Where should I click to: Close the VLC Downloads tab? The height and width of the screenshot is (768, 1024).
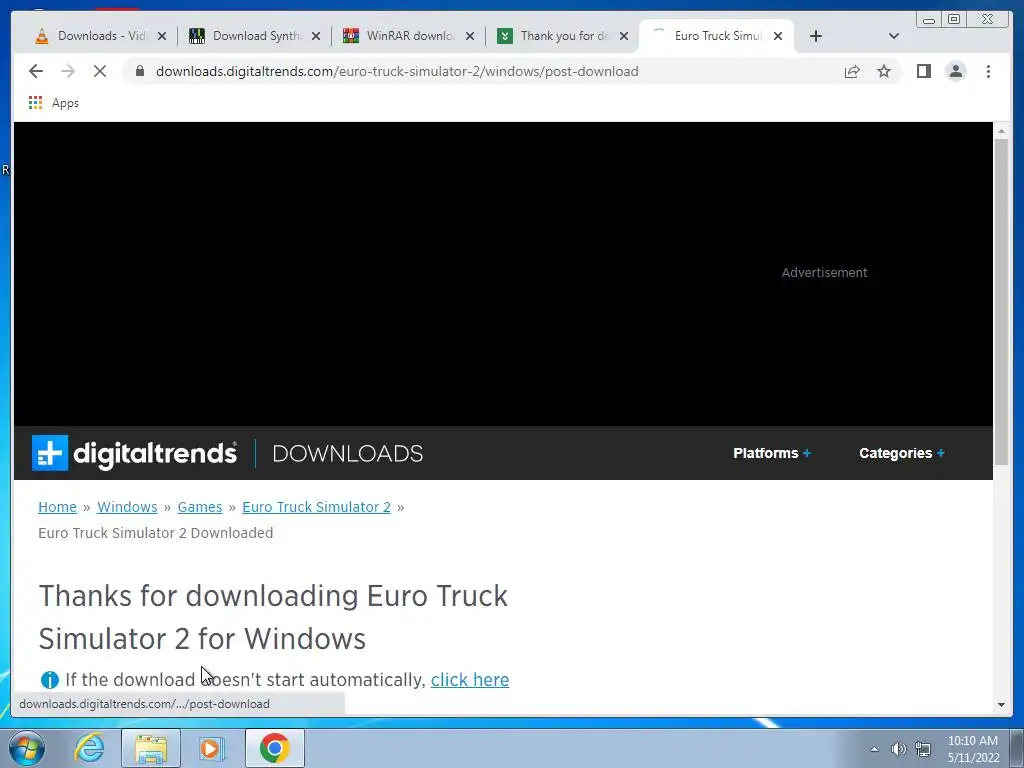tap(162, 36)
